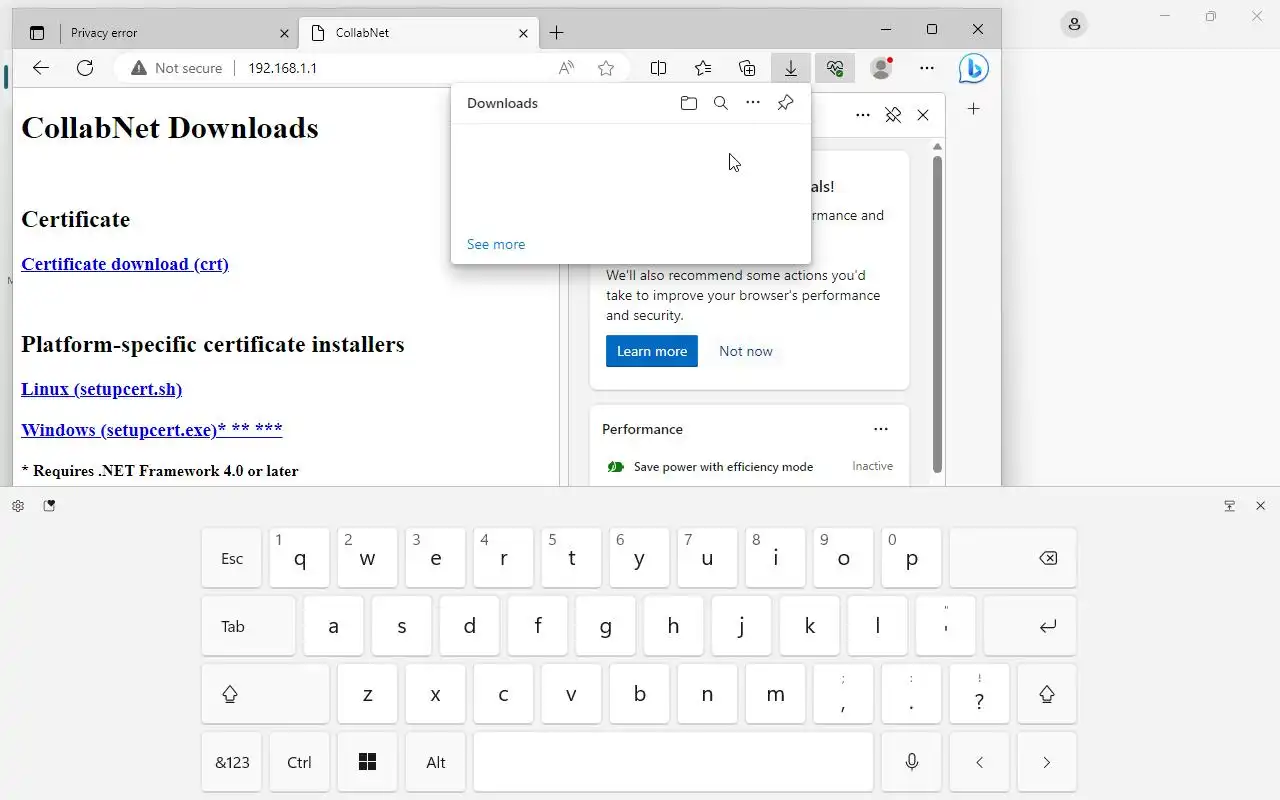The height and width of the screenshot is (800, 1280).
Task: Click the address bar showing 192.168.1.1
Action: (282, 68)
